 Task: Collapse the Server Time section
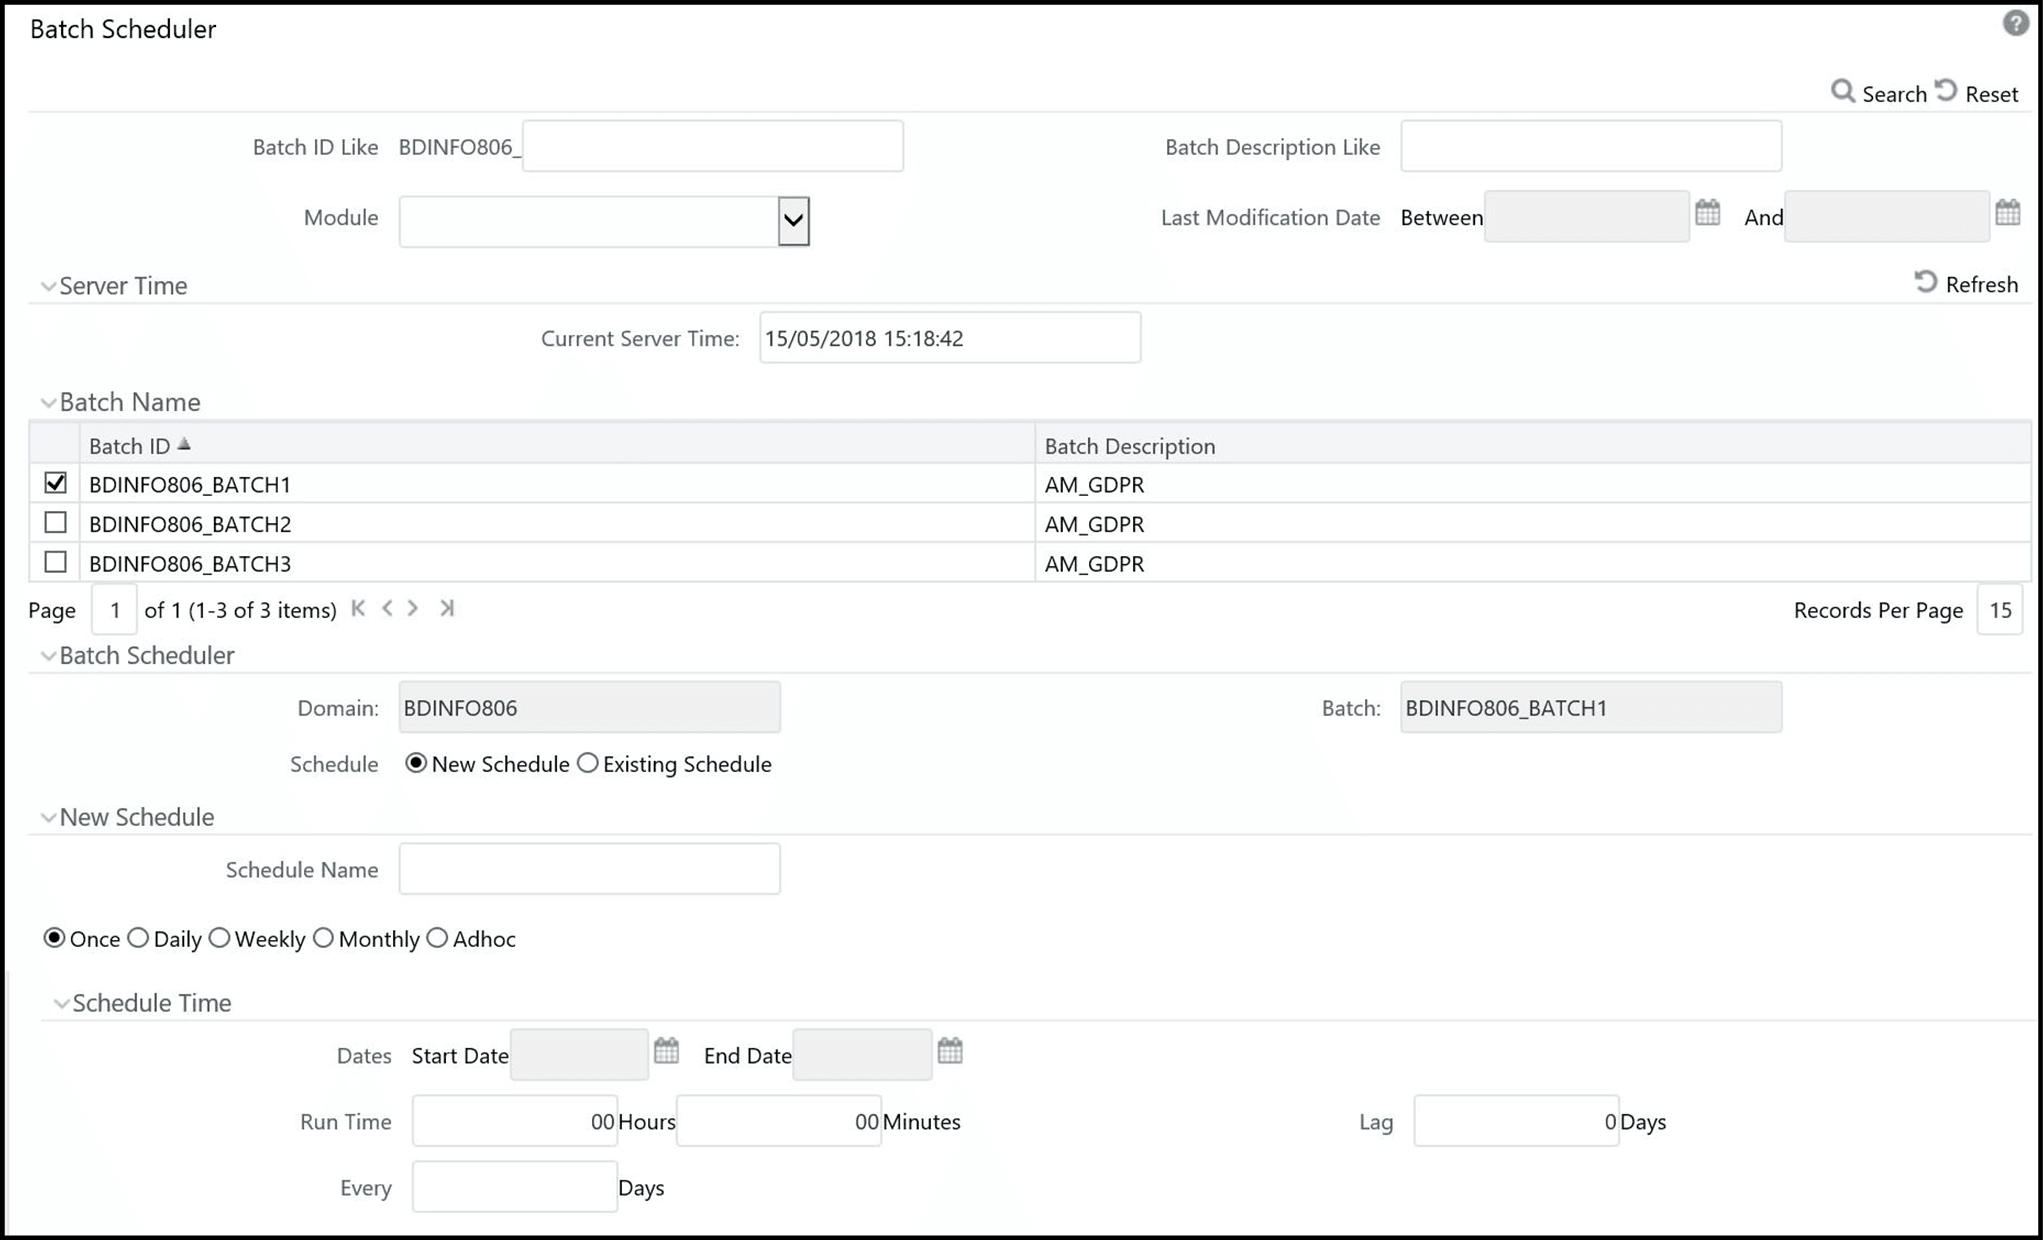tap(48, 285)
